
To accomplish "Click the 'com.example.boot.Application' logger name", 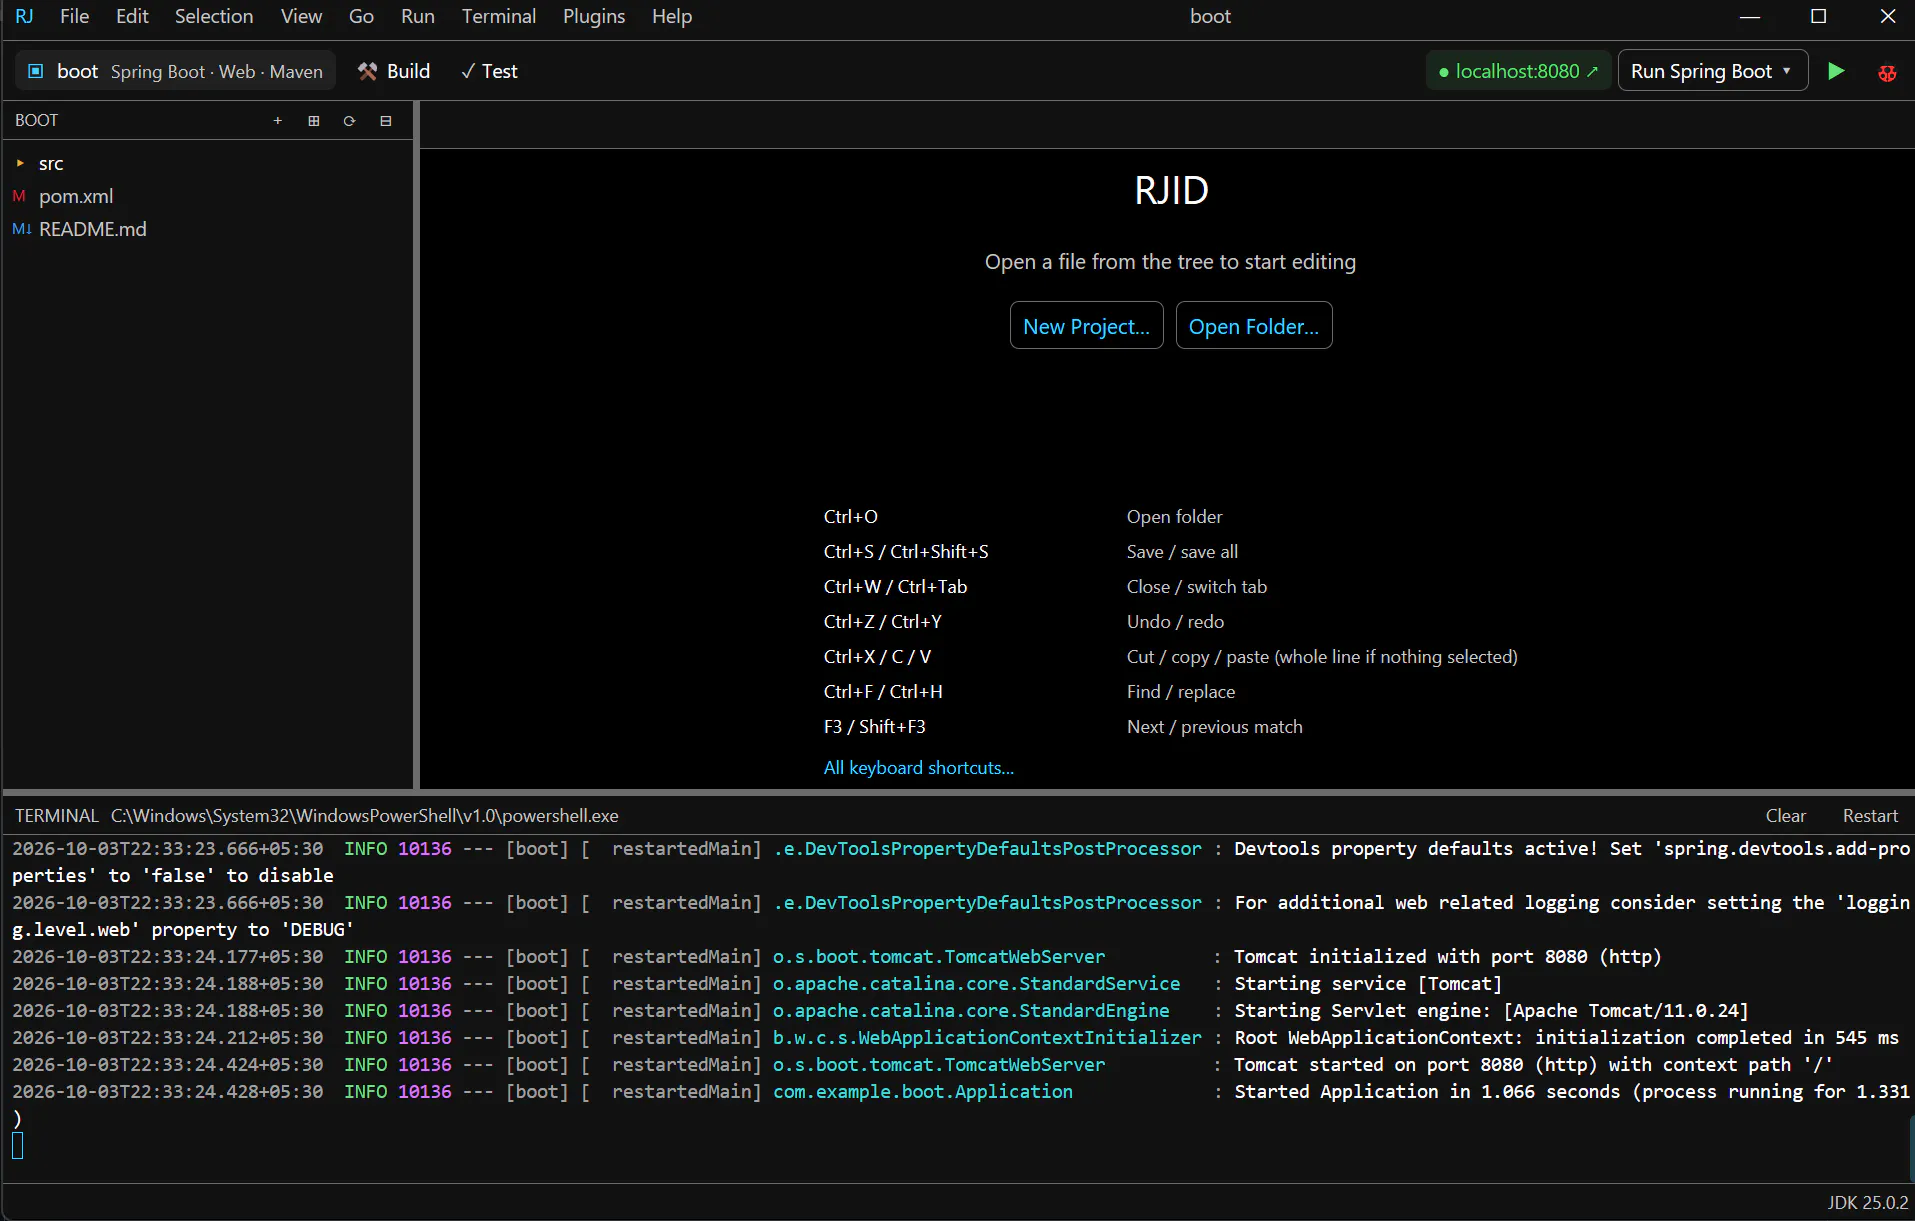I will [x=923, y=1092].
